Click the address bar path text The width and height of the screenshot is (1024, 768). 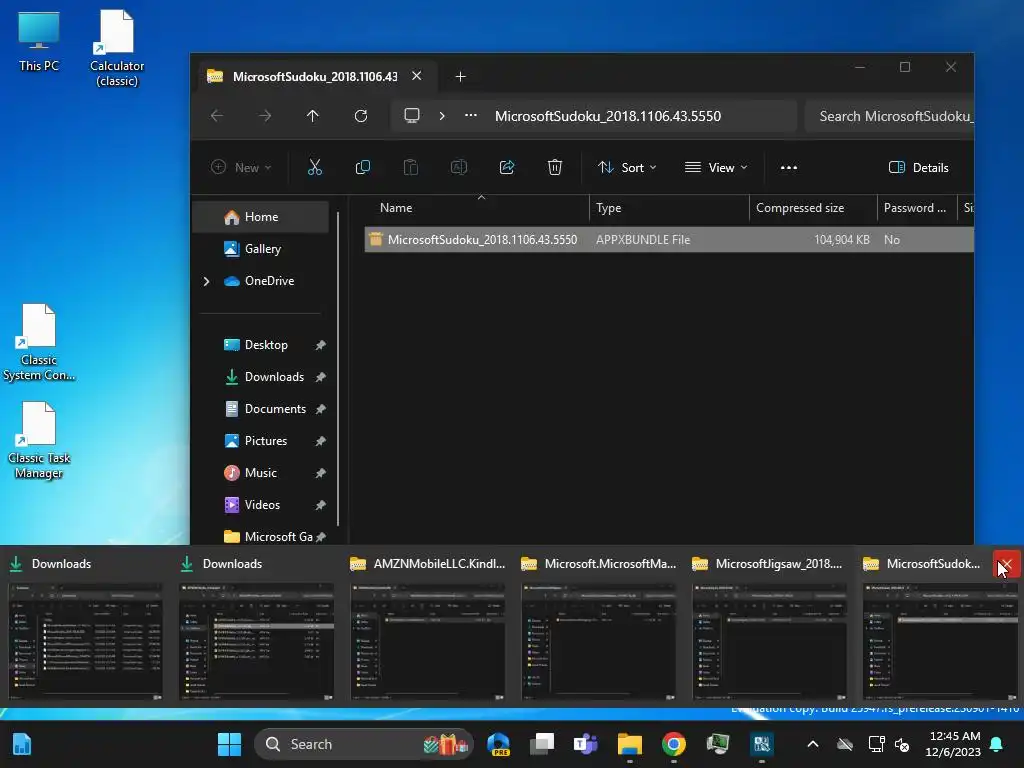coord(607,116)
